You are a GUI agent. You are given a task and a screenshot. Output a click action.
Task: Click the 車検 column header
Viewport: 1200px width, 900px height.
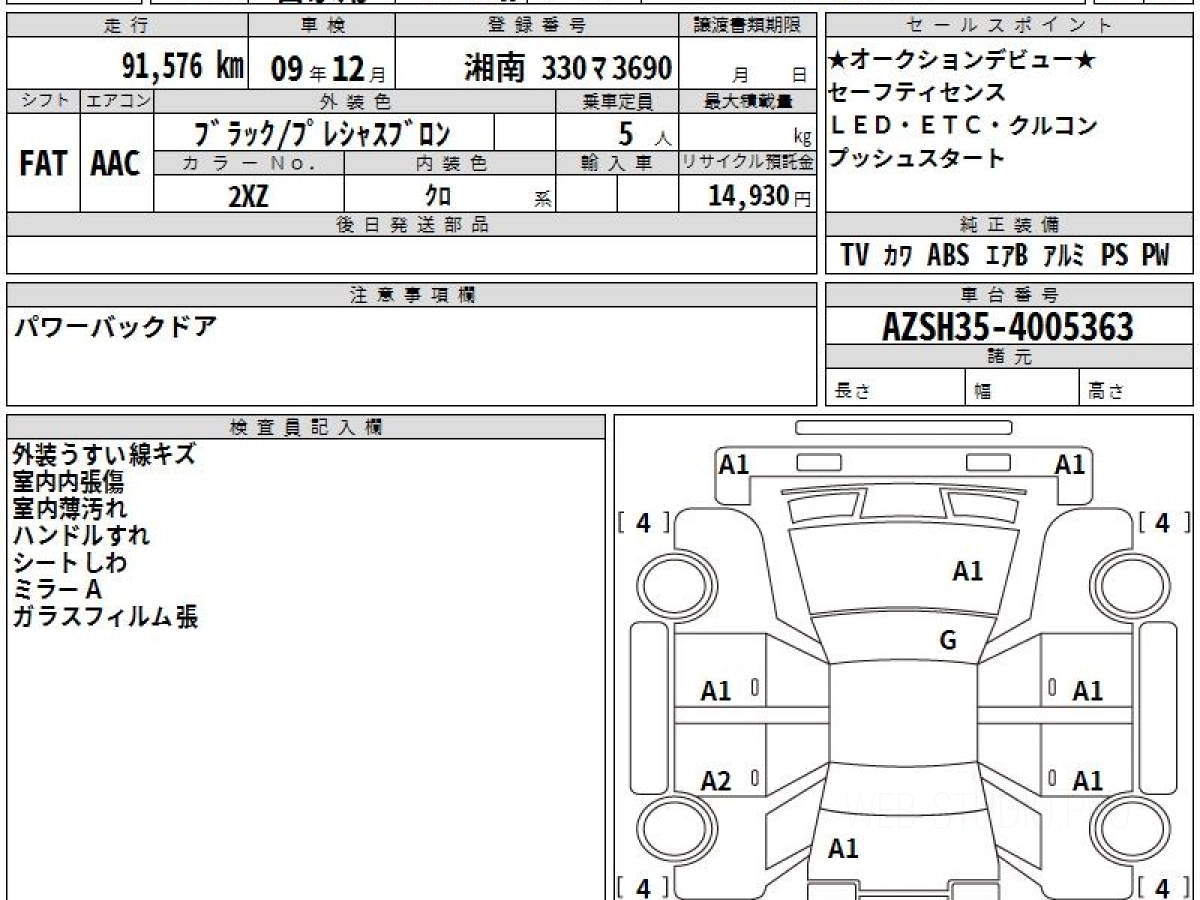(322, 25)
